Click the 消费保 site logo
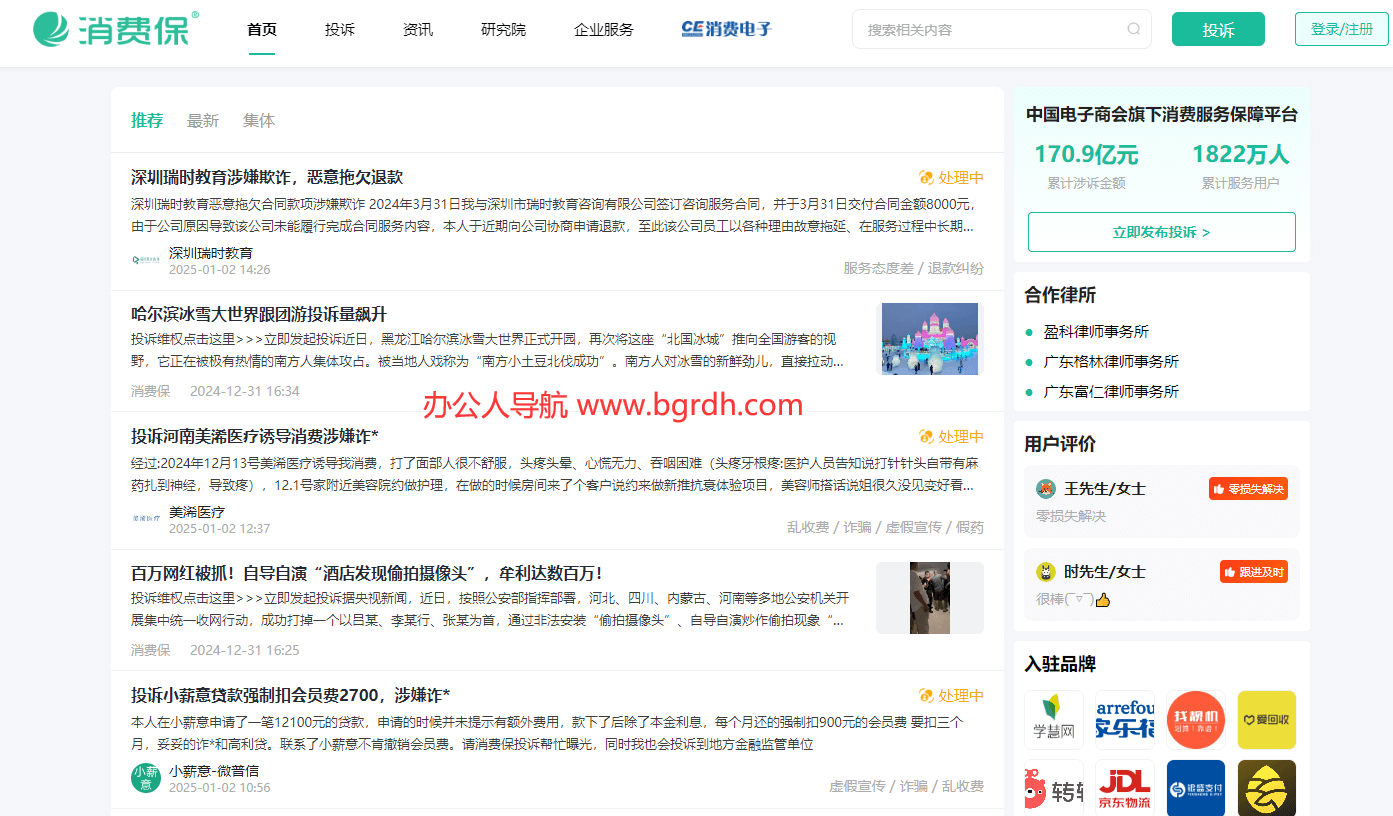1393x816 pixels. 115,29
